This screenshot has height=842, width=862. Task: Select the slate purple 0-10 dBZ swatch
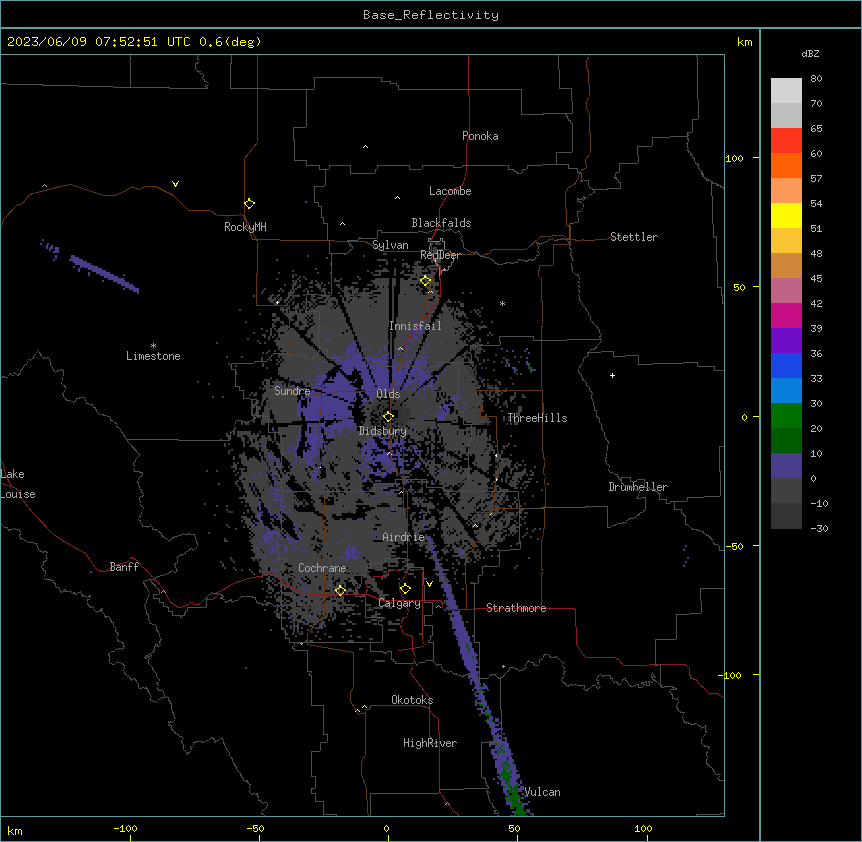click(786, 466)
